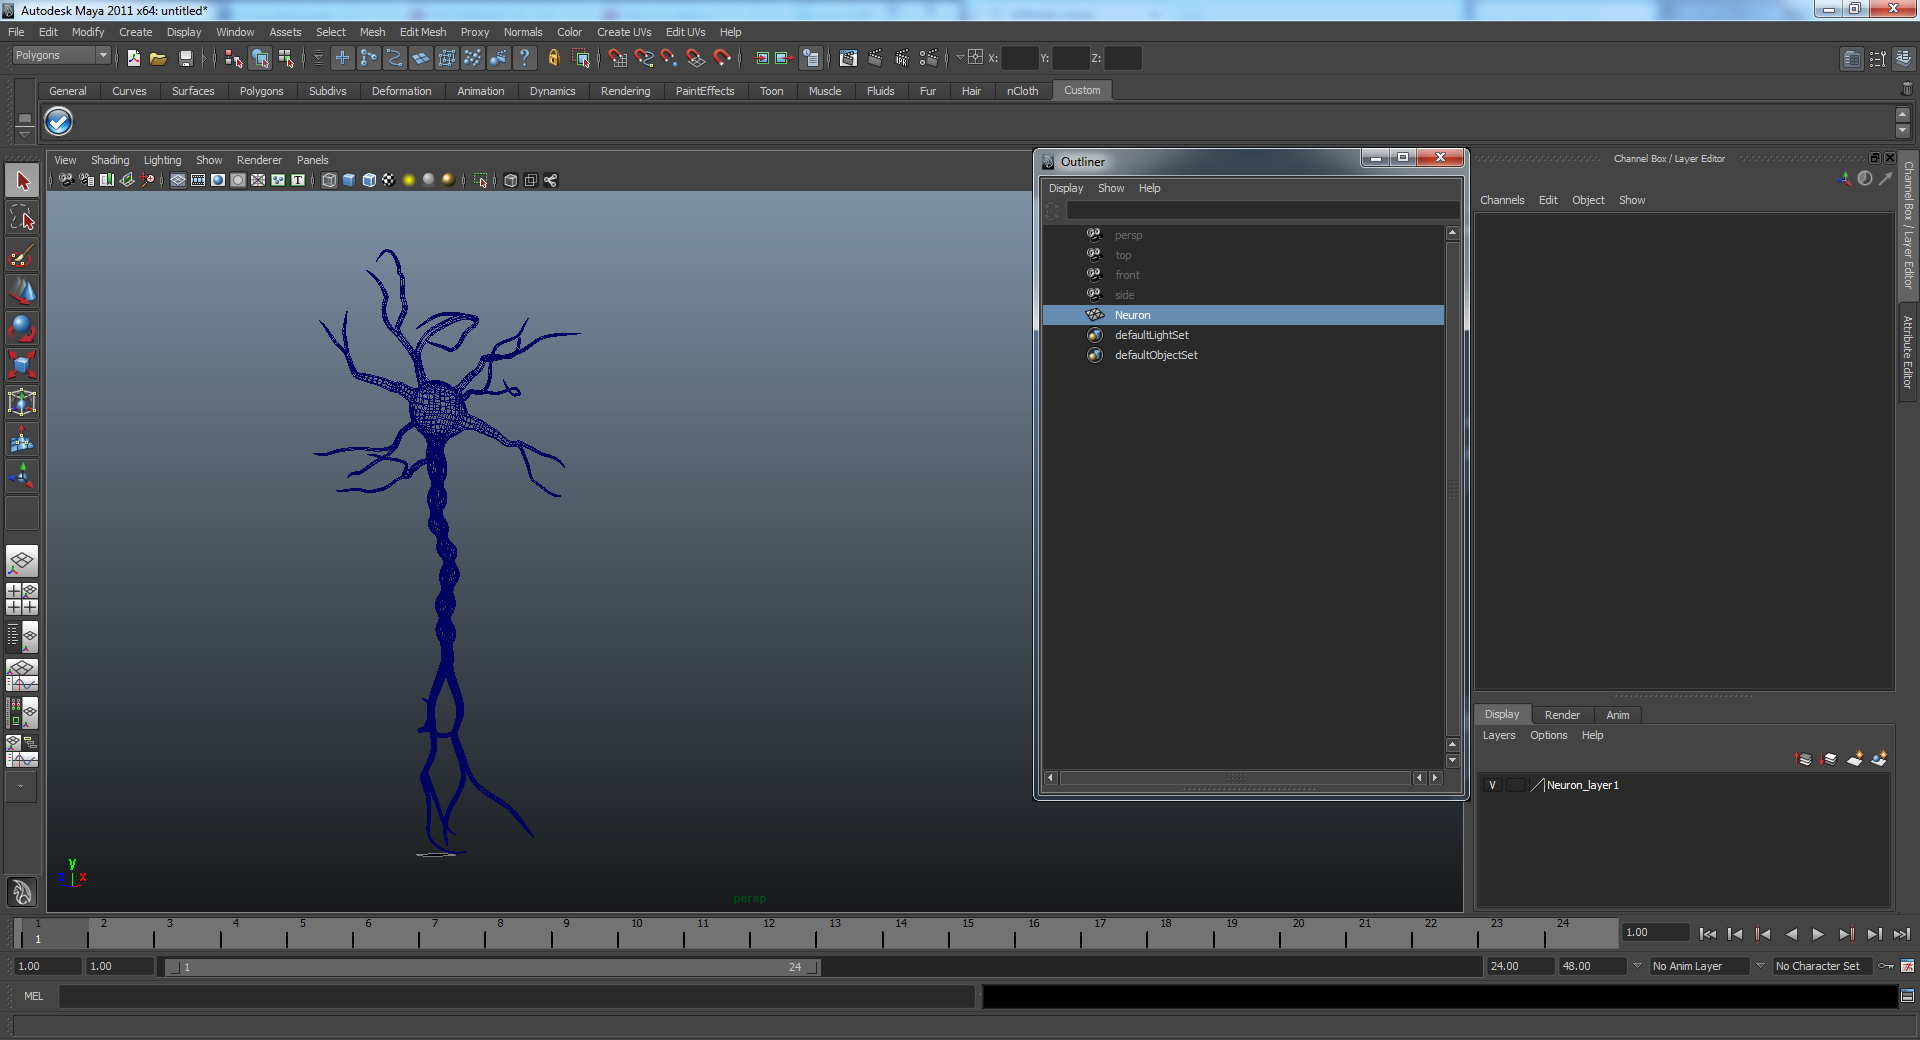Toggle auto keyframe key icon
Viewport: 1920px width, 1040px height.
coord(1886,966)
